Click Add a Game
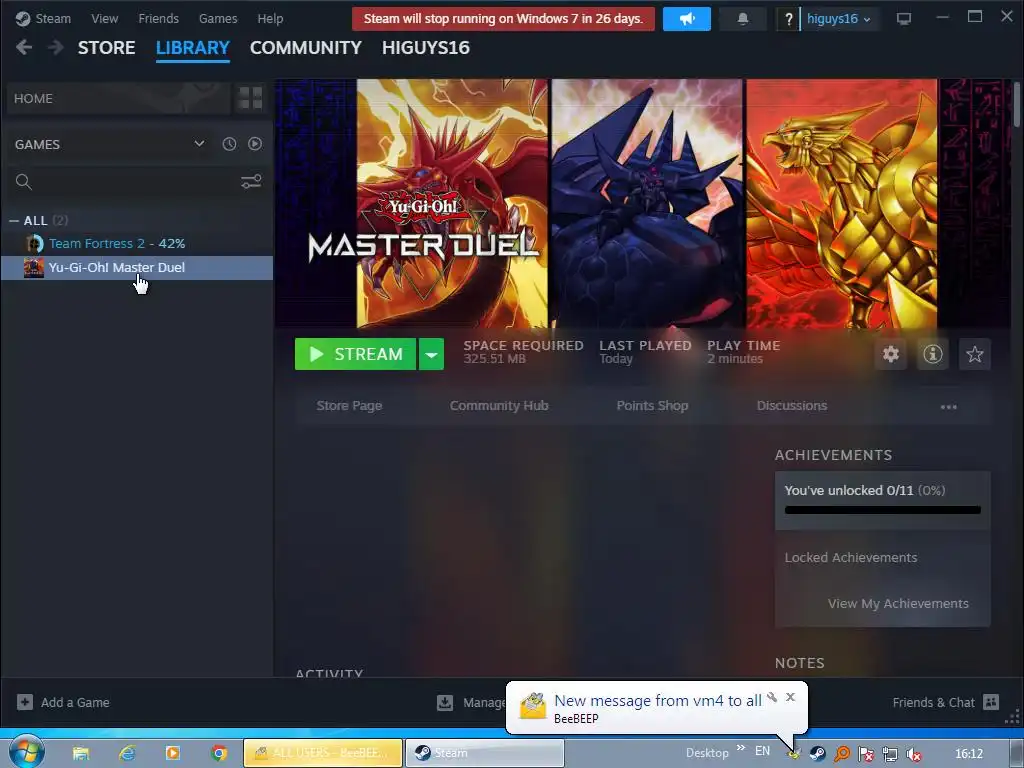Viewport: 1024px width, 768px height. tap(63, 703)
